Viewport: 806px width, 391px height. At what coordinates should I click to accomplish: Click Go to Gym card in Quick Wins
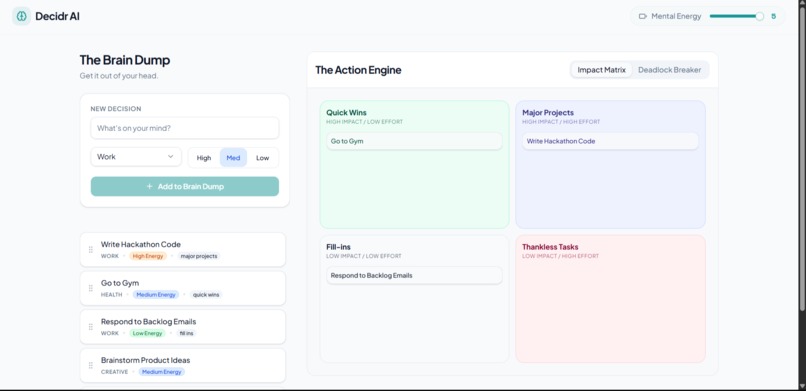pyautogui.click(x=414, y=141)
